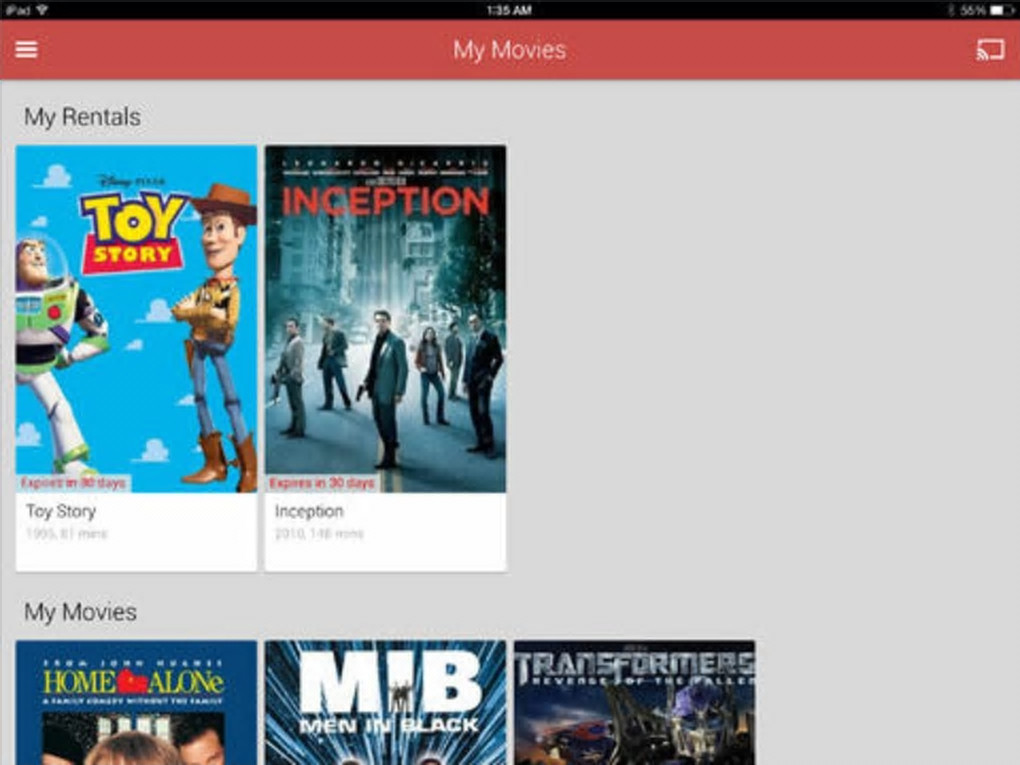Image resolution: width=1020 pixels, height=765 pixels.
Task: Tap the battery indicator in status bar
Action: coord(1001,10)
